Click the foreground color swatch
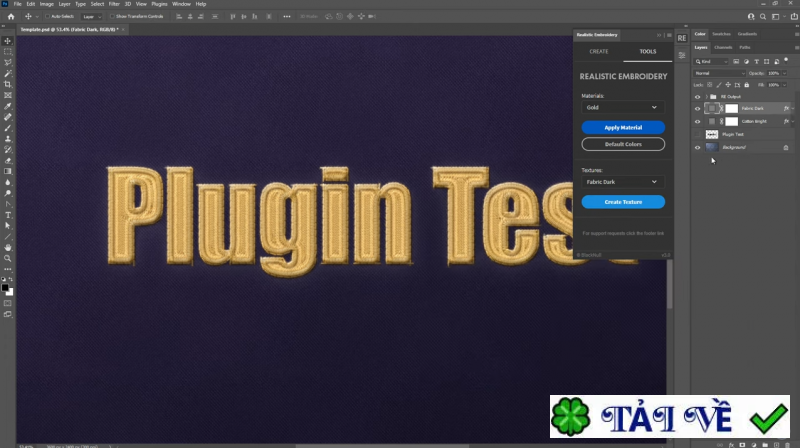The image size is (800, 448). coord(6,287)
